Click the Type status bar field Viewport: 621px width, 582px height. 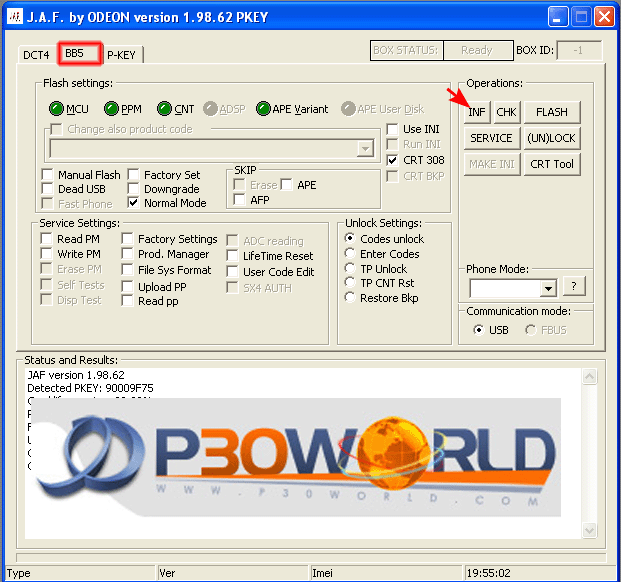[x=80, y=573]
